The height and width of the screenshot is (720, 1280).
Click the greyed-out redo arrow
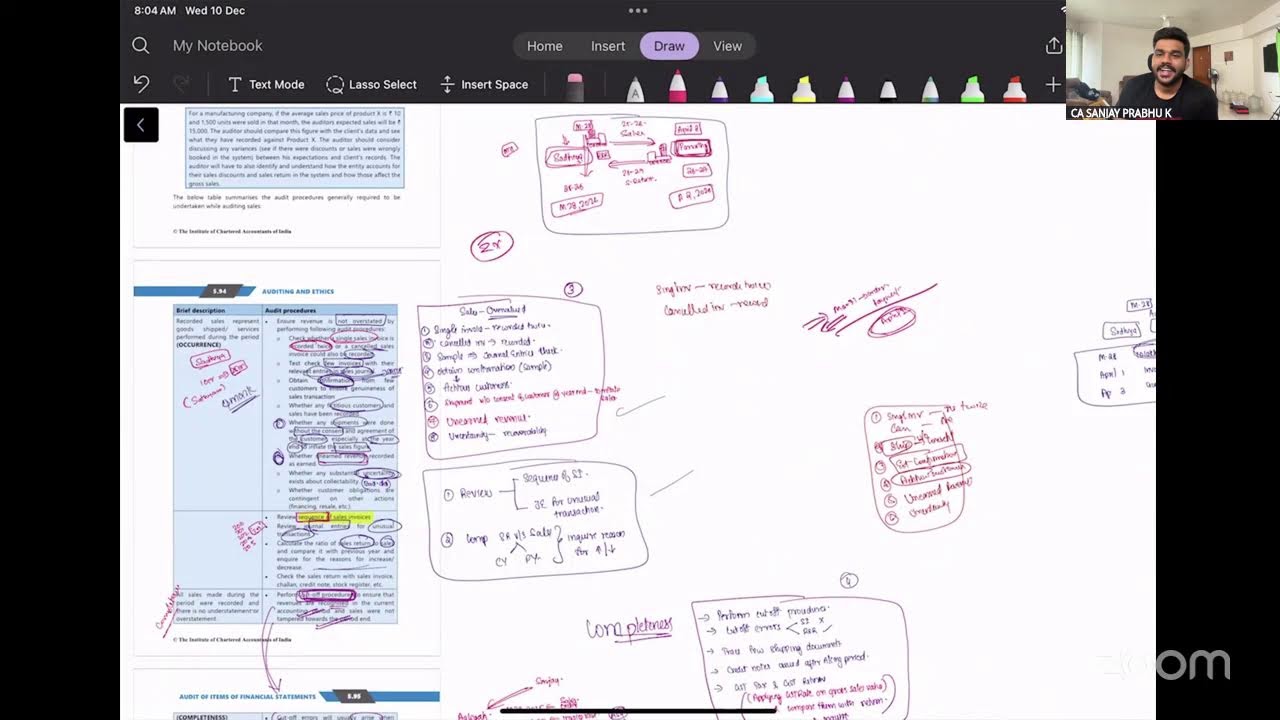click(x=181, y=84)
